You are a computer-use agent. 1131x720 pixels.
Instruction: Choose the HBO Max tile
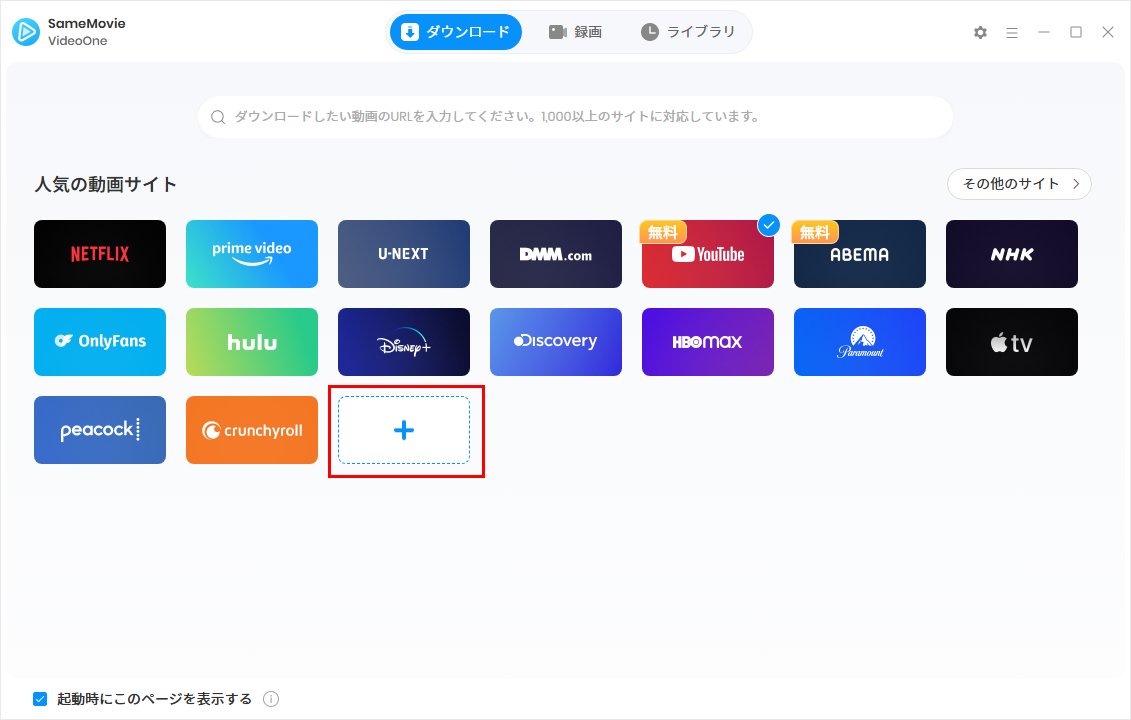pos(708,342)
